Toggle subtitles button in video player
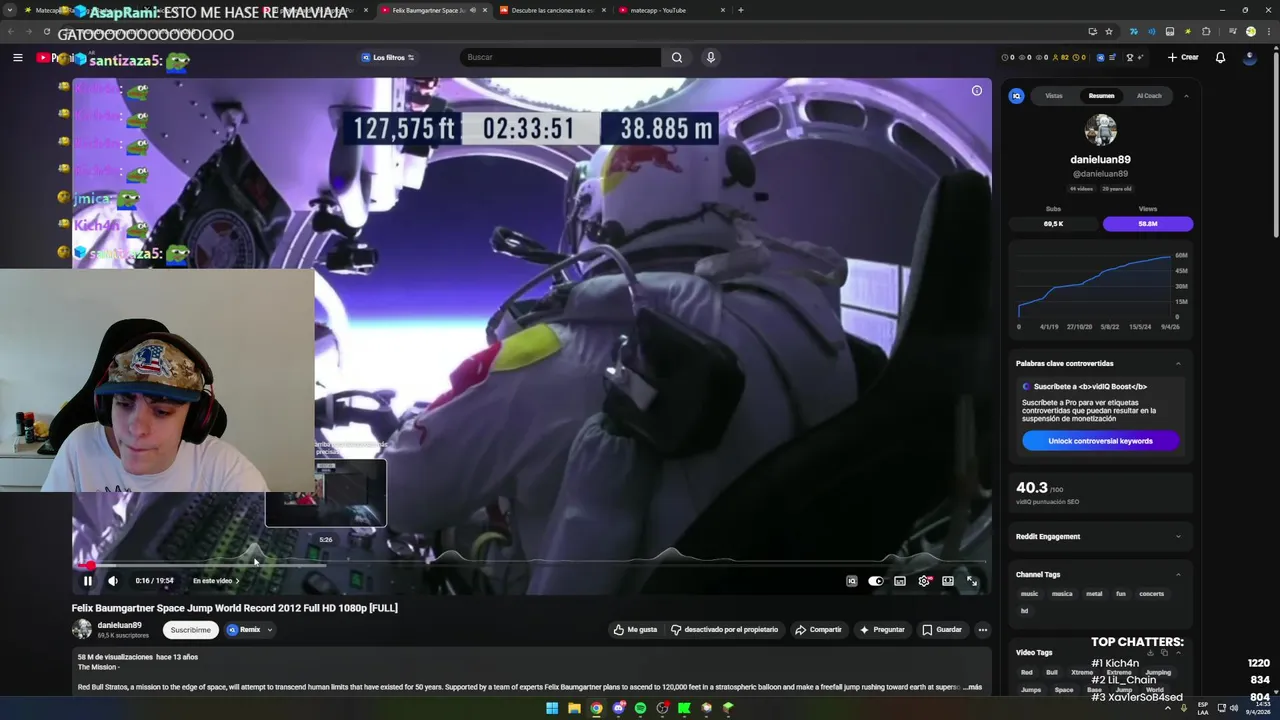 point(900,581)
